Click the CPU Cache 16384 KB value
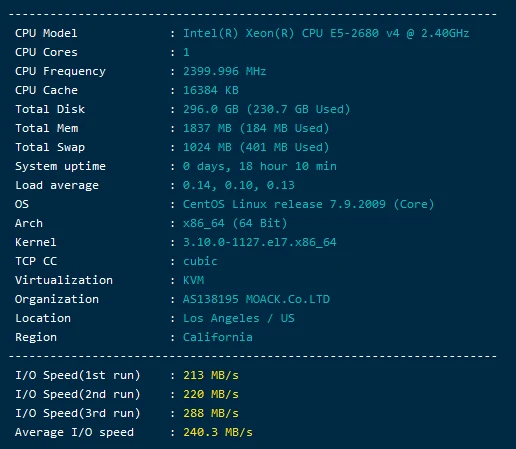The image size is (516, 449). tap(211, 90)
